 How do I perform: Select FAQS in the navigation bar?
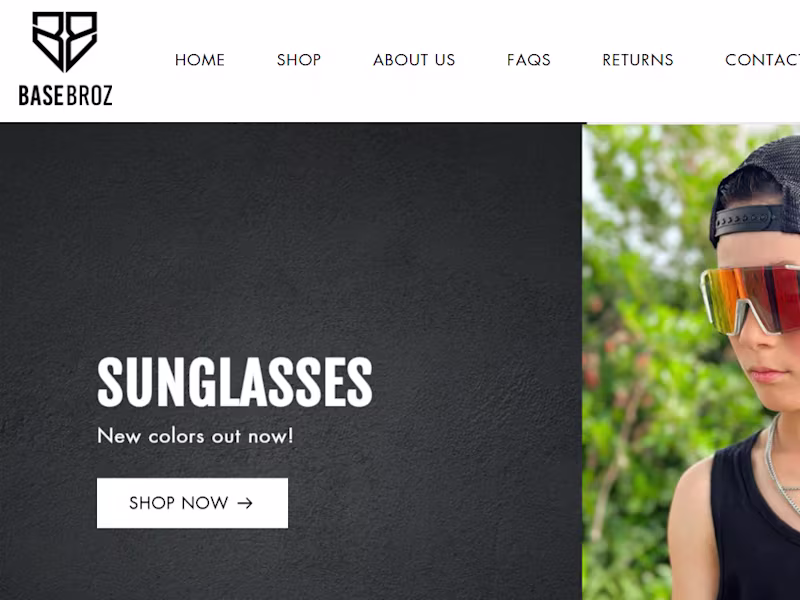pos(529,60)
